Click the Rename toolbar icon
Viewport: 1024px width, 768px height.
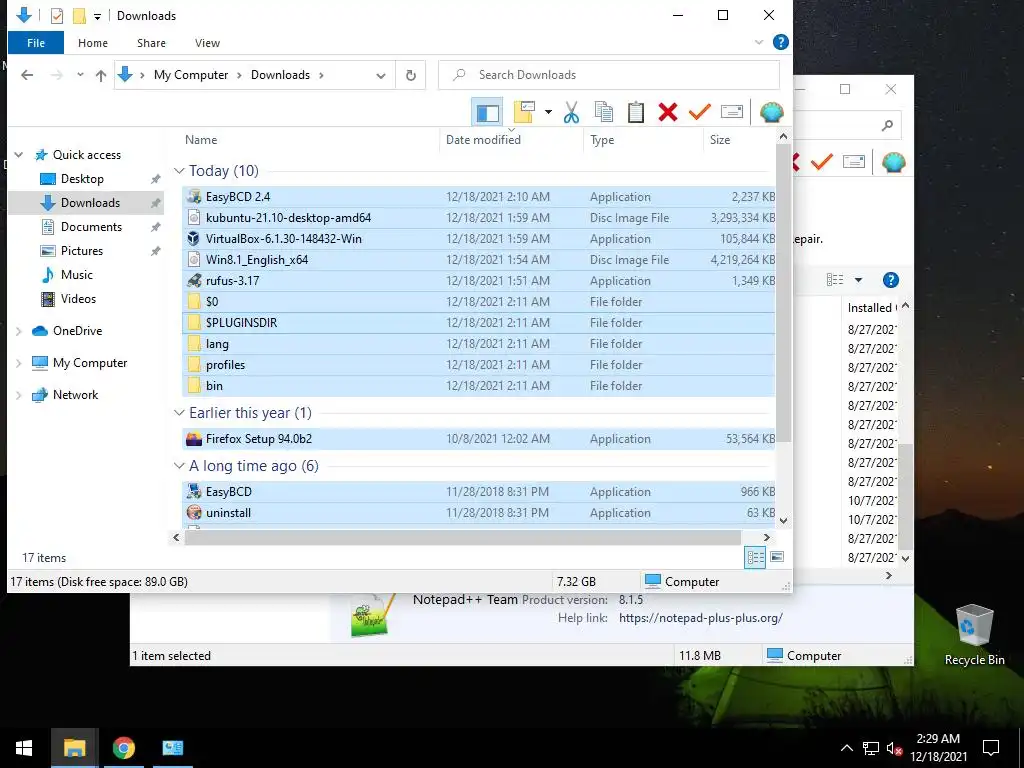[x=731, y=112]
